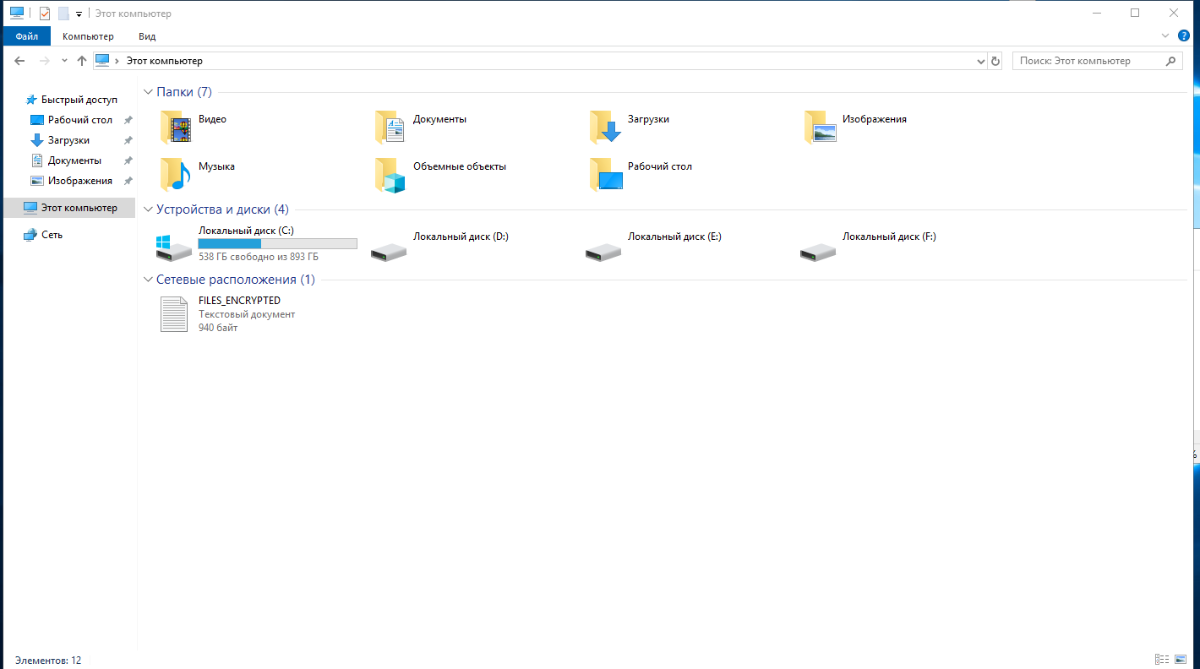Go forward with the right arrow

43,61
